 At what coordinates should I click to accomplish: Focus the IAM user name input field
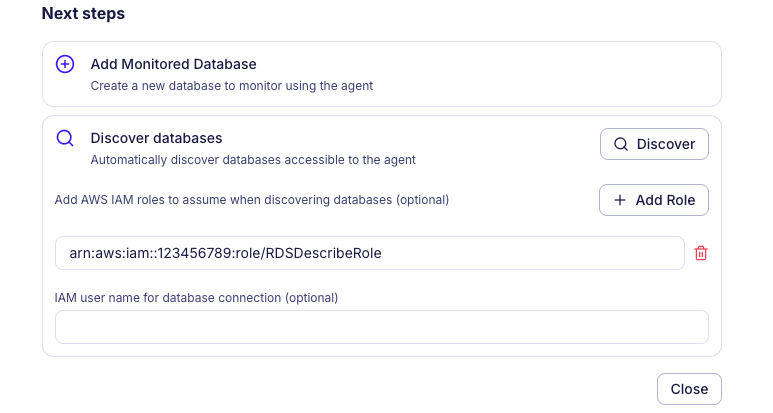(381, 327)
